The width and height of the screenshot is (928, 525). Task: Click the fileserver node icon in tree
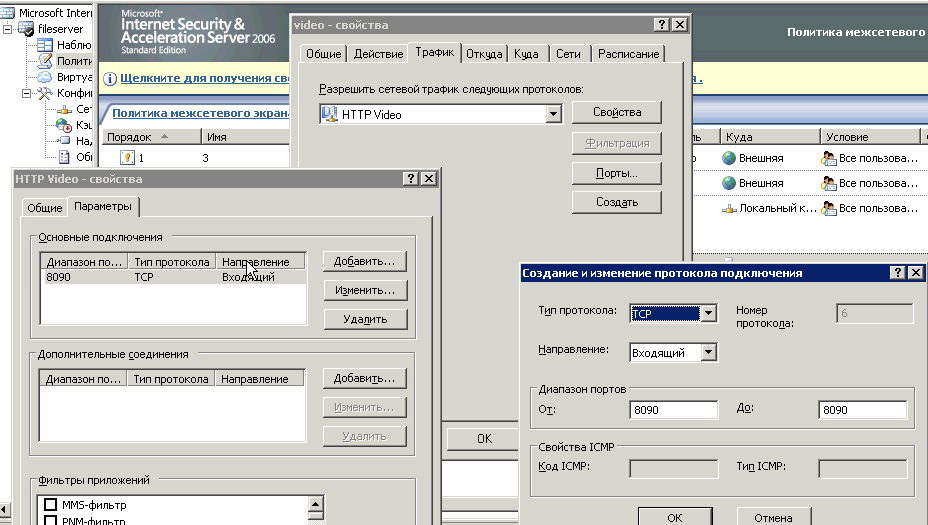pyautogui.click(x=26, y=28)
